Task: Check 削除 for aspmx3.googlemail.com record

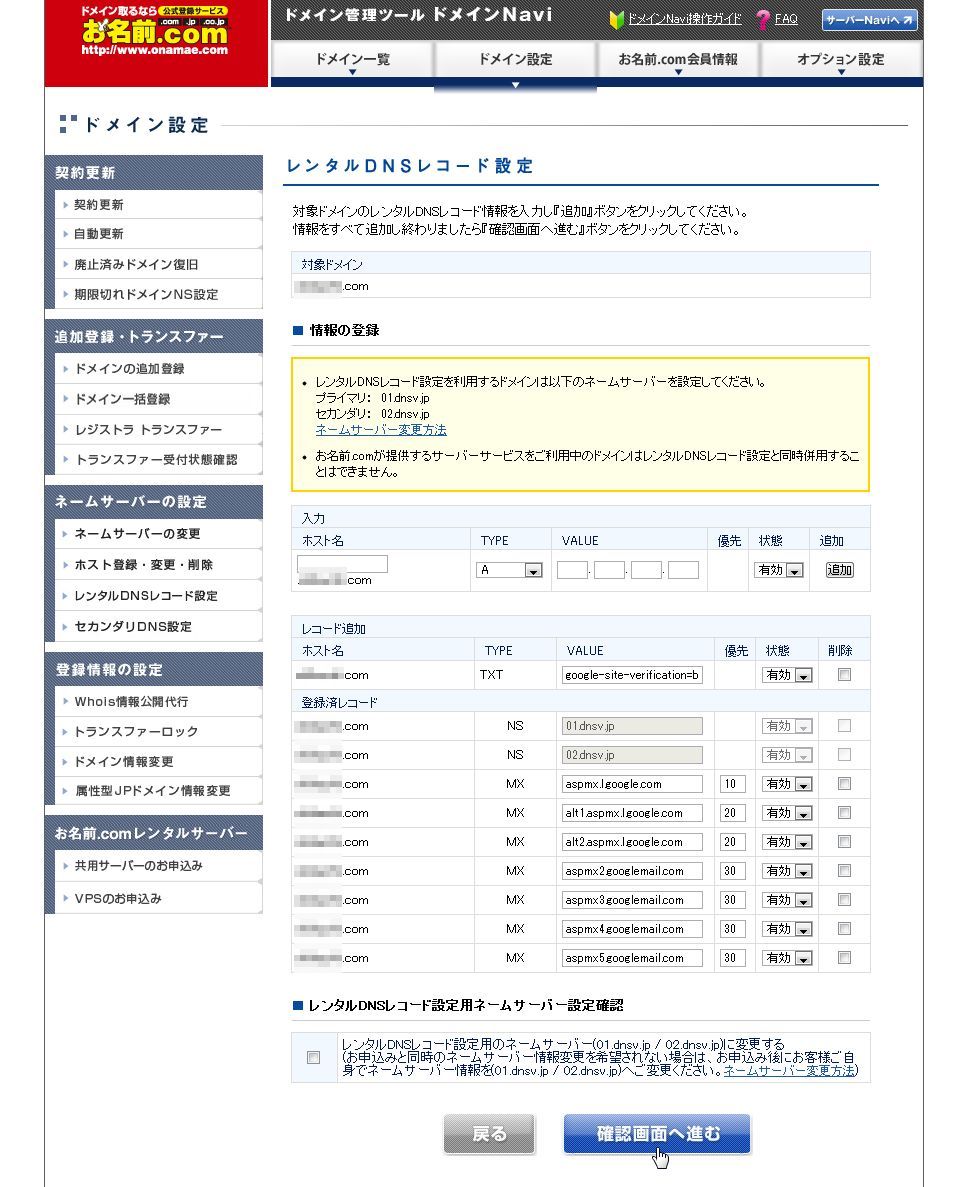Action: [845, 899]
